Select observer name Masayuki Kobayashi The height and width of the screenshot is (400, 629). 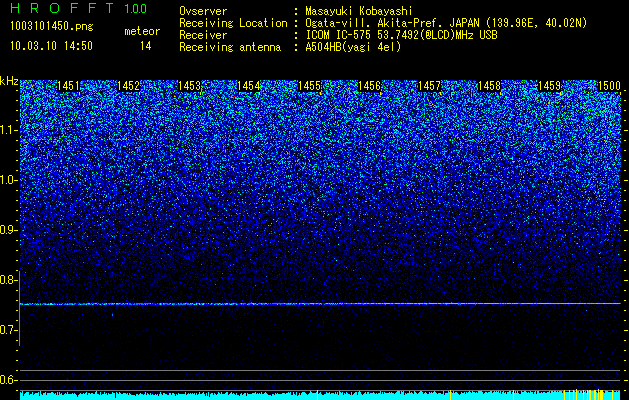[x=359, y=11]
